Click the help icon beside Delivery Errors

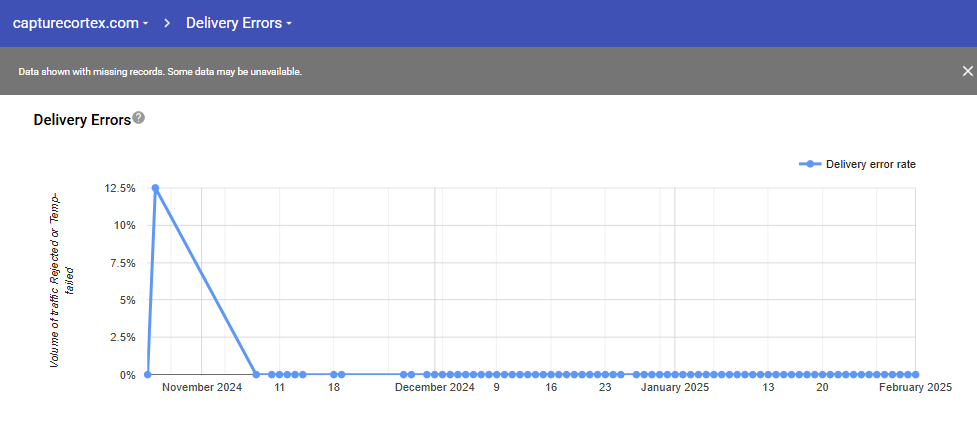139,118
